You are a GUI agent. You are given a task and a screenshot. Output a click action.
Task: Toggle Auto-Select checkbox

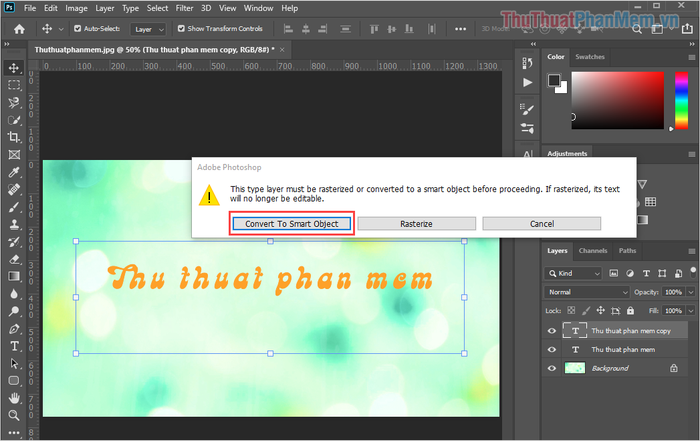click(x=78, y=29)
